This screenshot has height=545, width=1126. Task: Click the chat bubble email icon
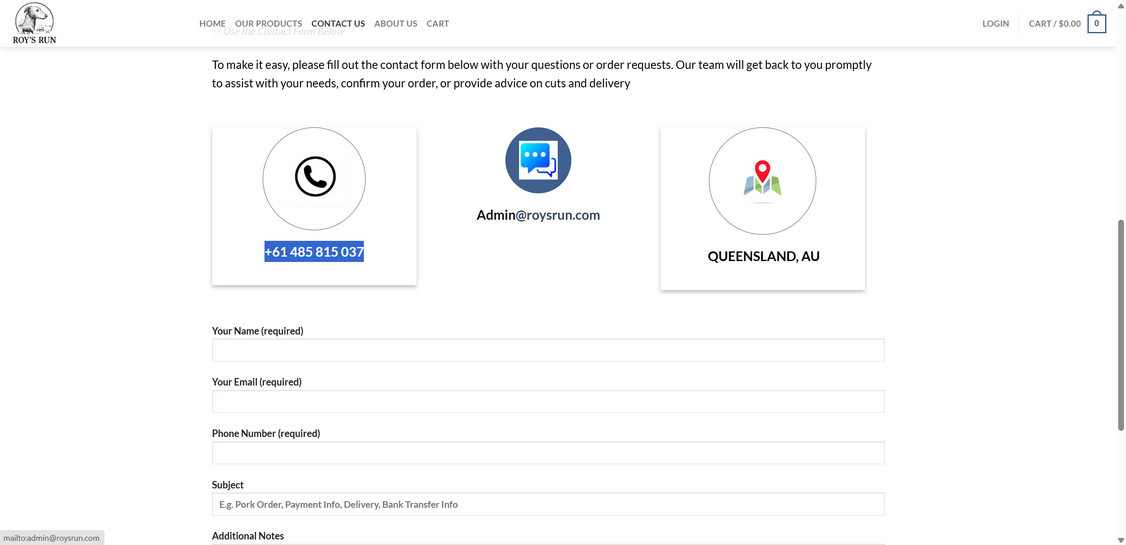(x=538, y=160)
